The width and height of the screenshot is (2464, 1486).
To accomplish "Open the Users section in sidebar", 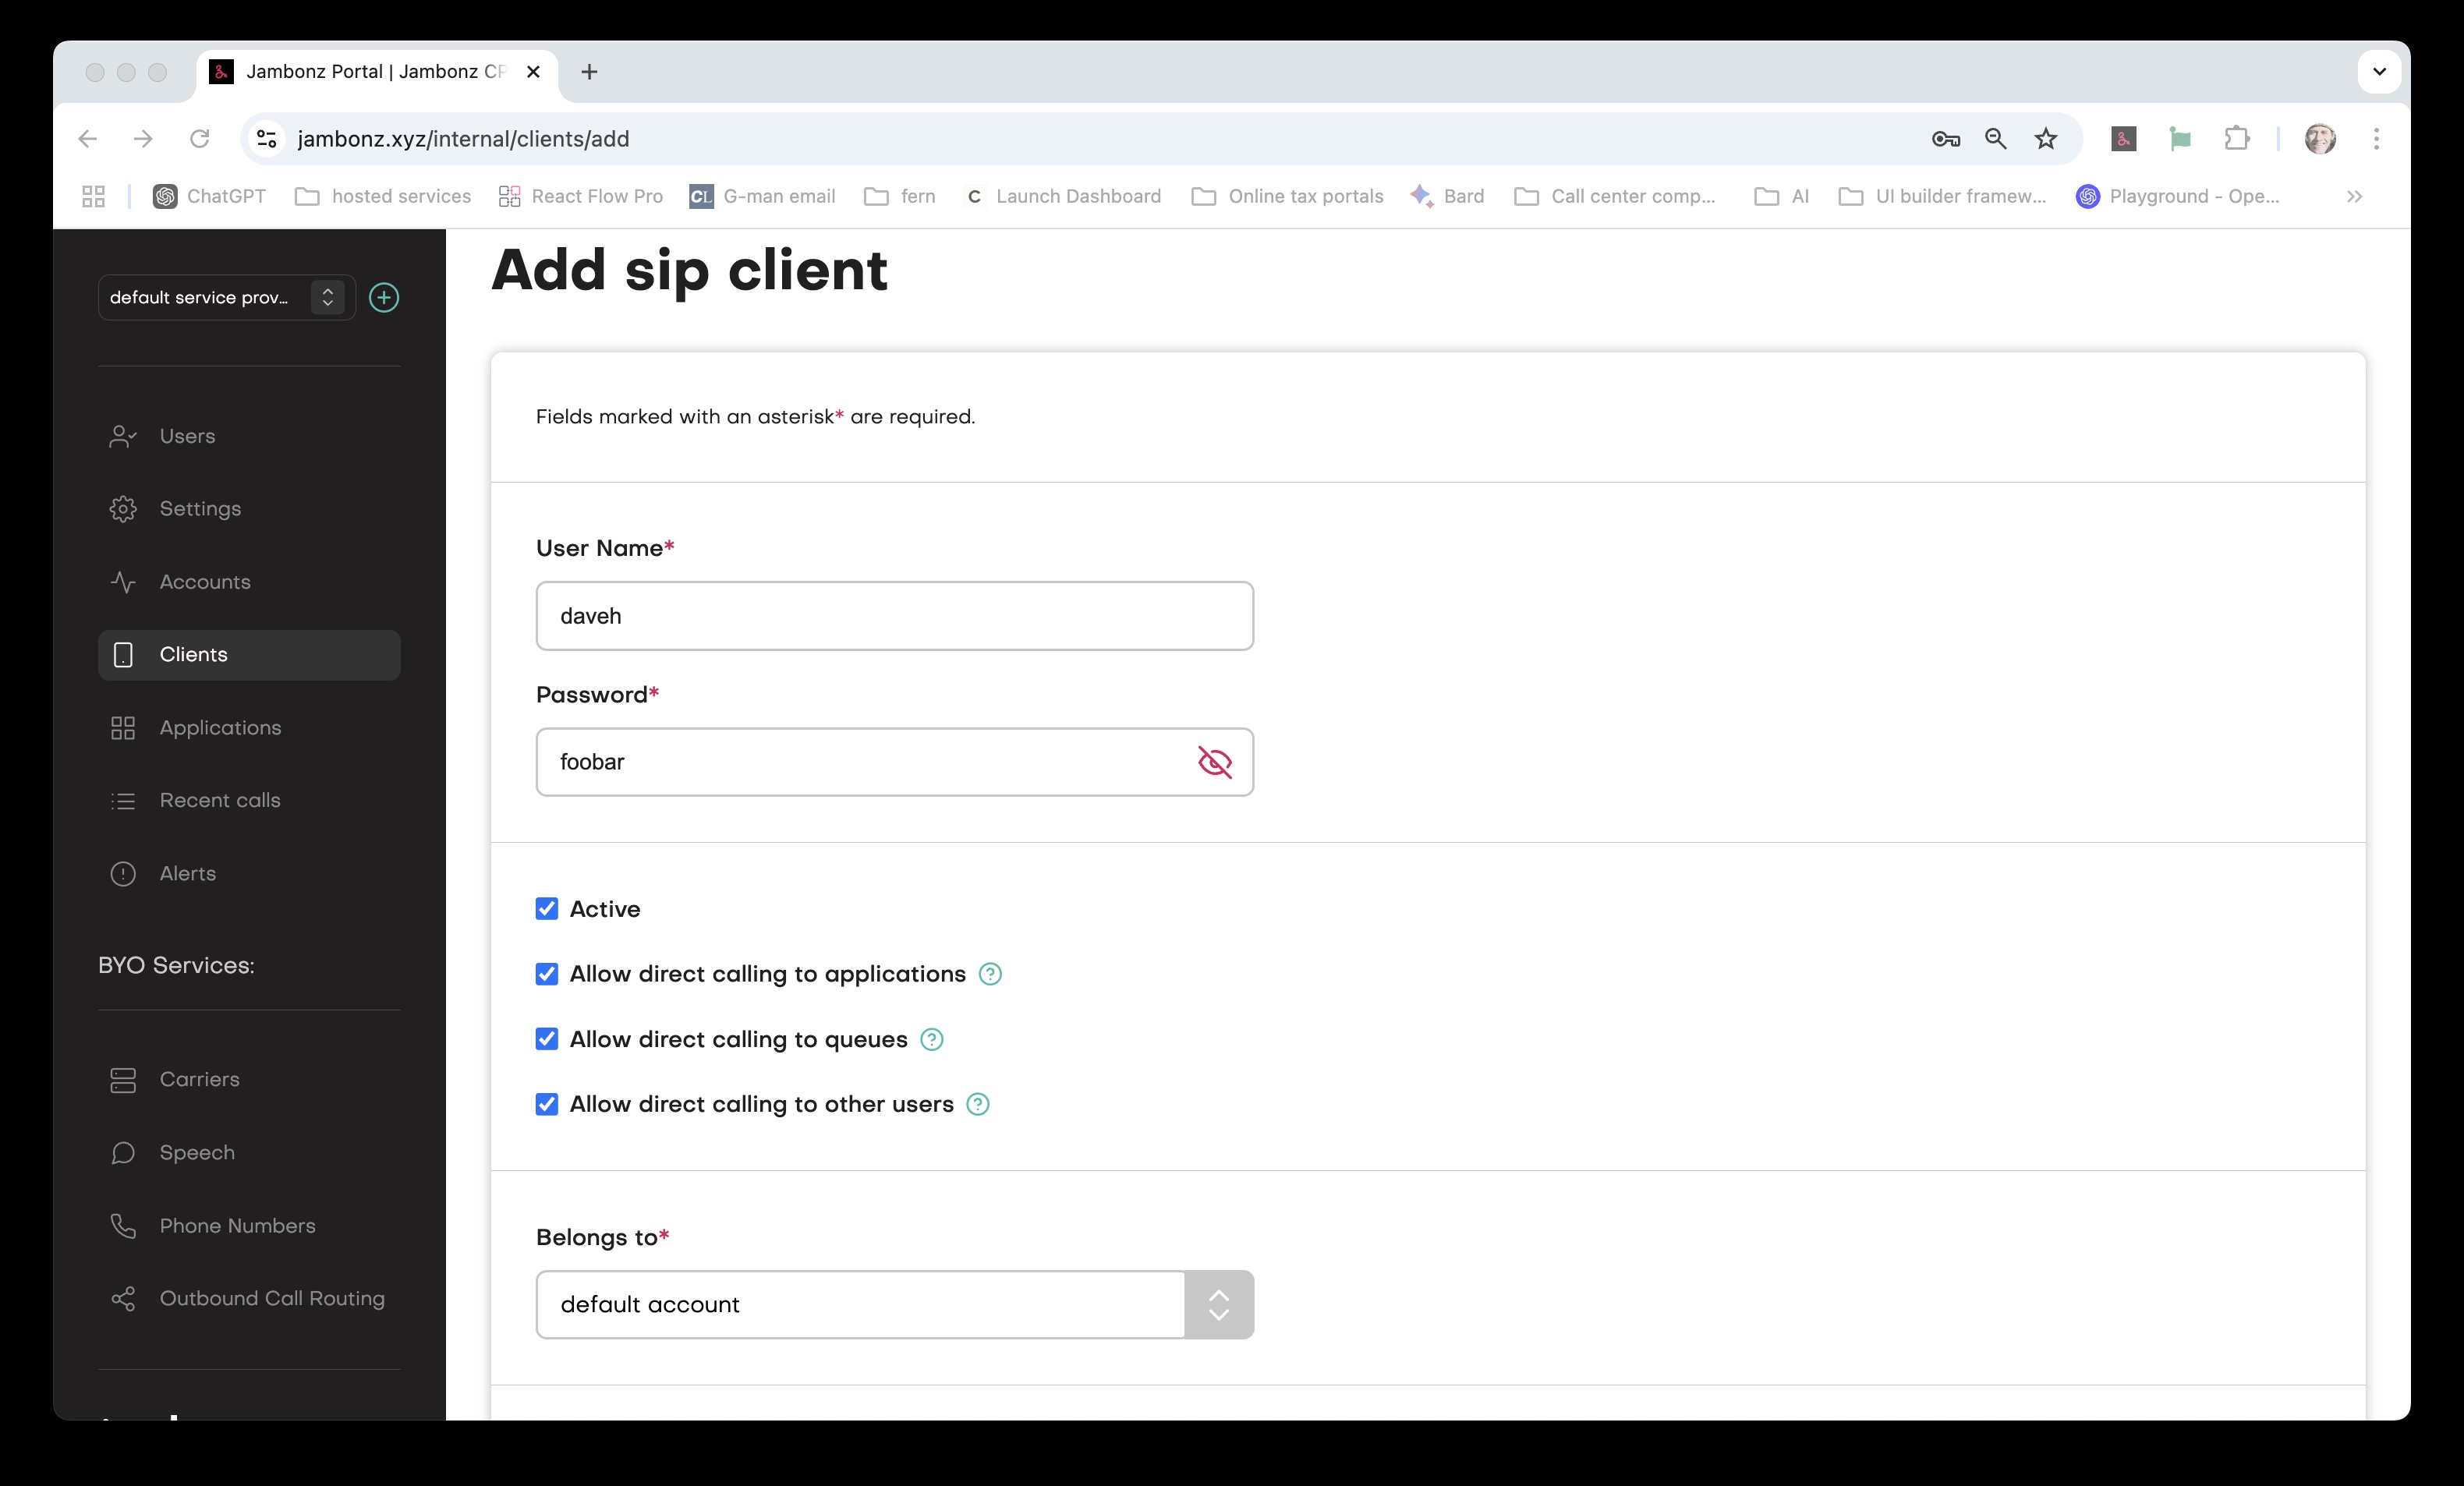I will tap(187, 435).
